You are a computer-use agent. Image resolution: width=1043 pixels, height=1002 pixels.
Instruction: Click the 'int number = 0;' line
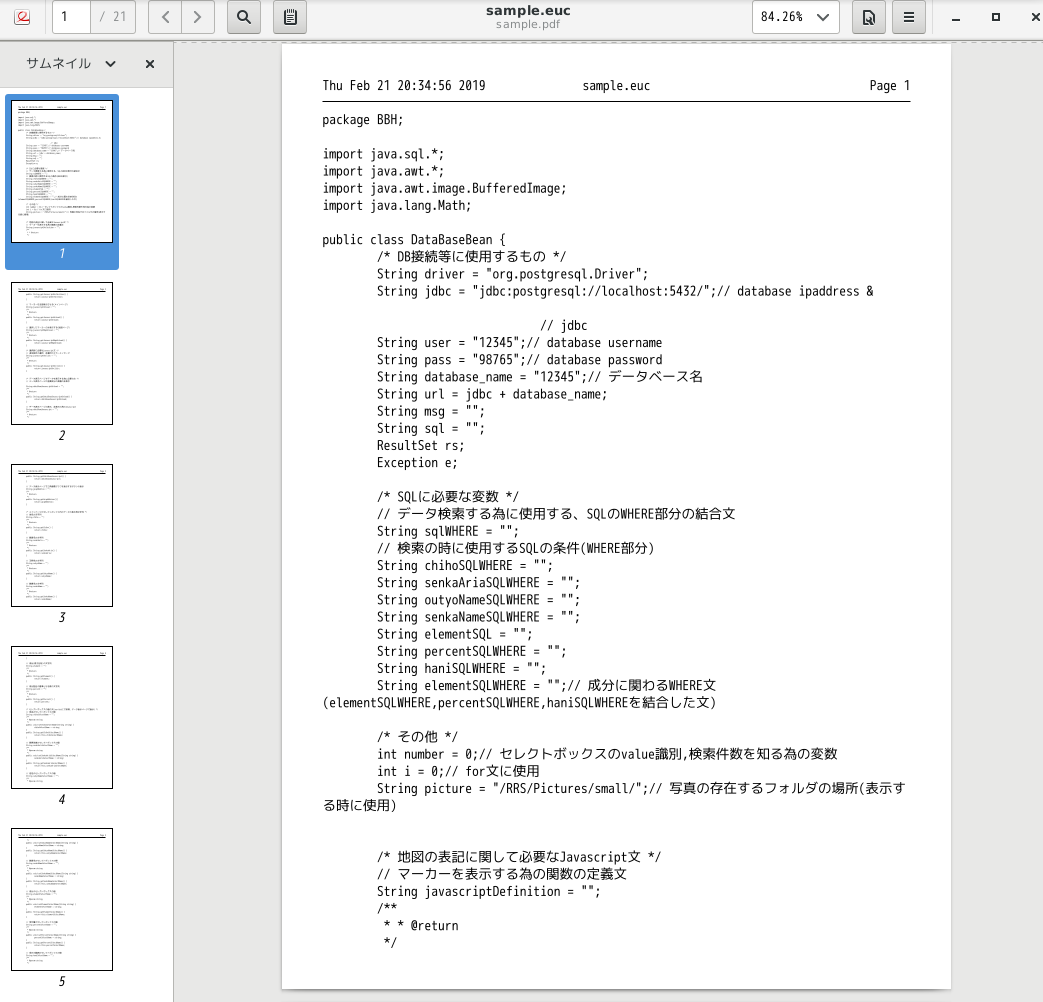607,754
